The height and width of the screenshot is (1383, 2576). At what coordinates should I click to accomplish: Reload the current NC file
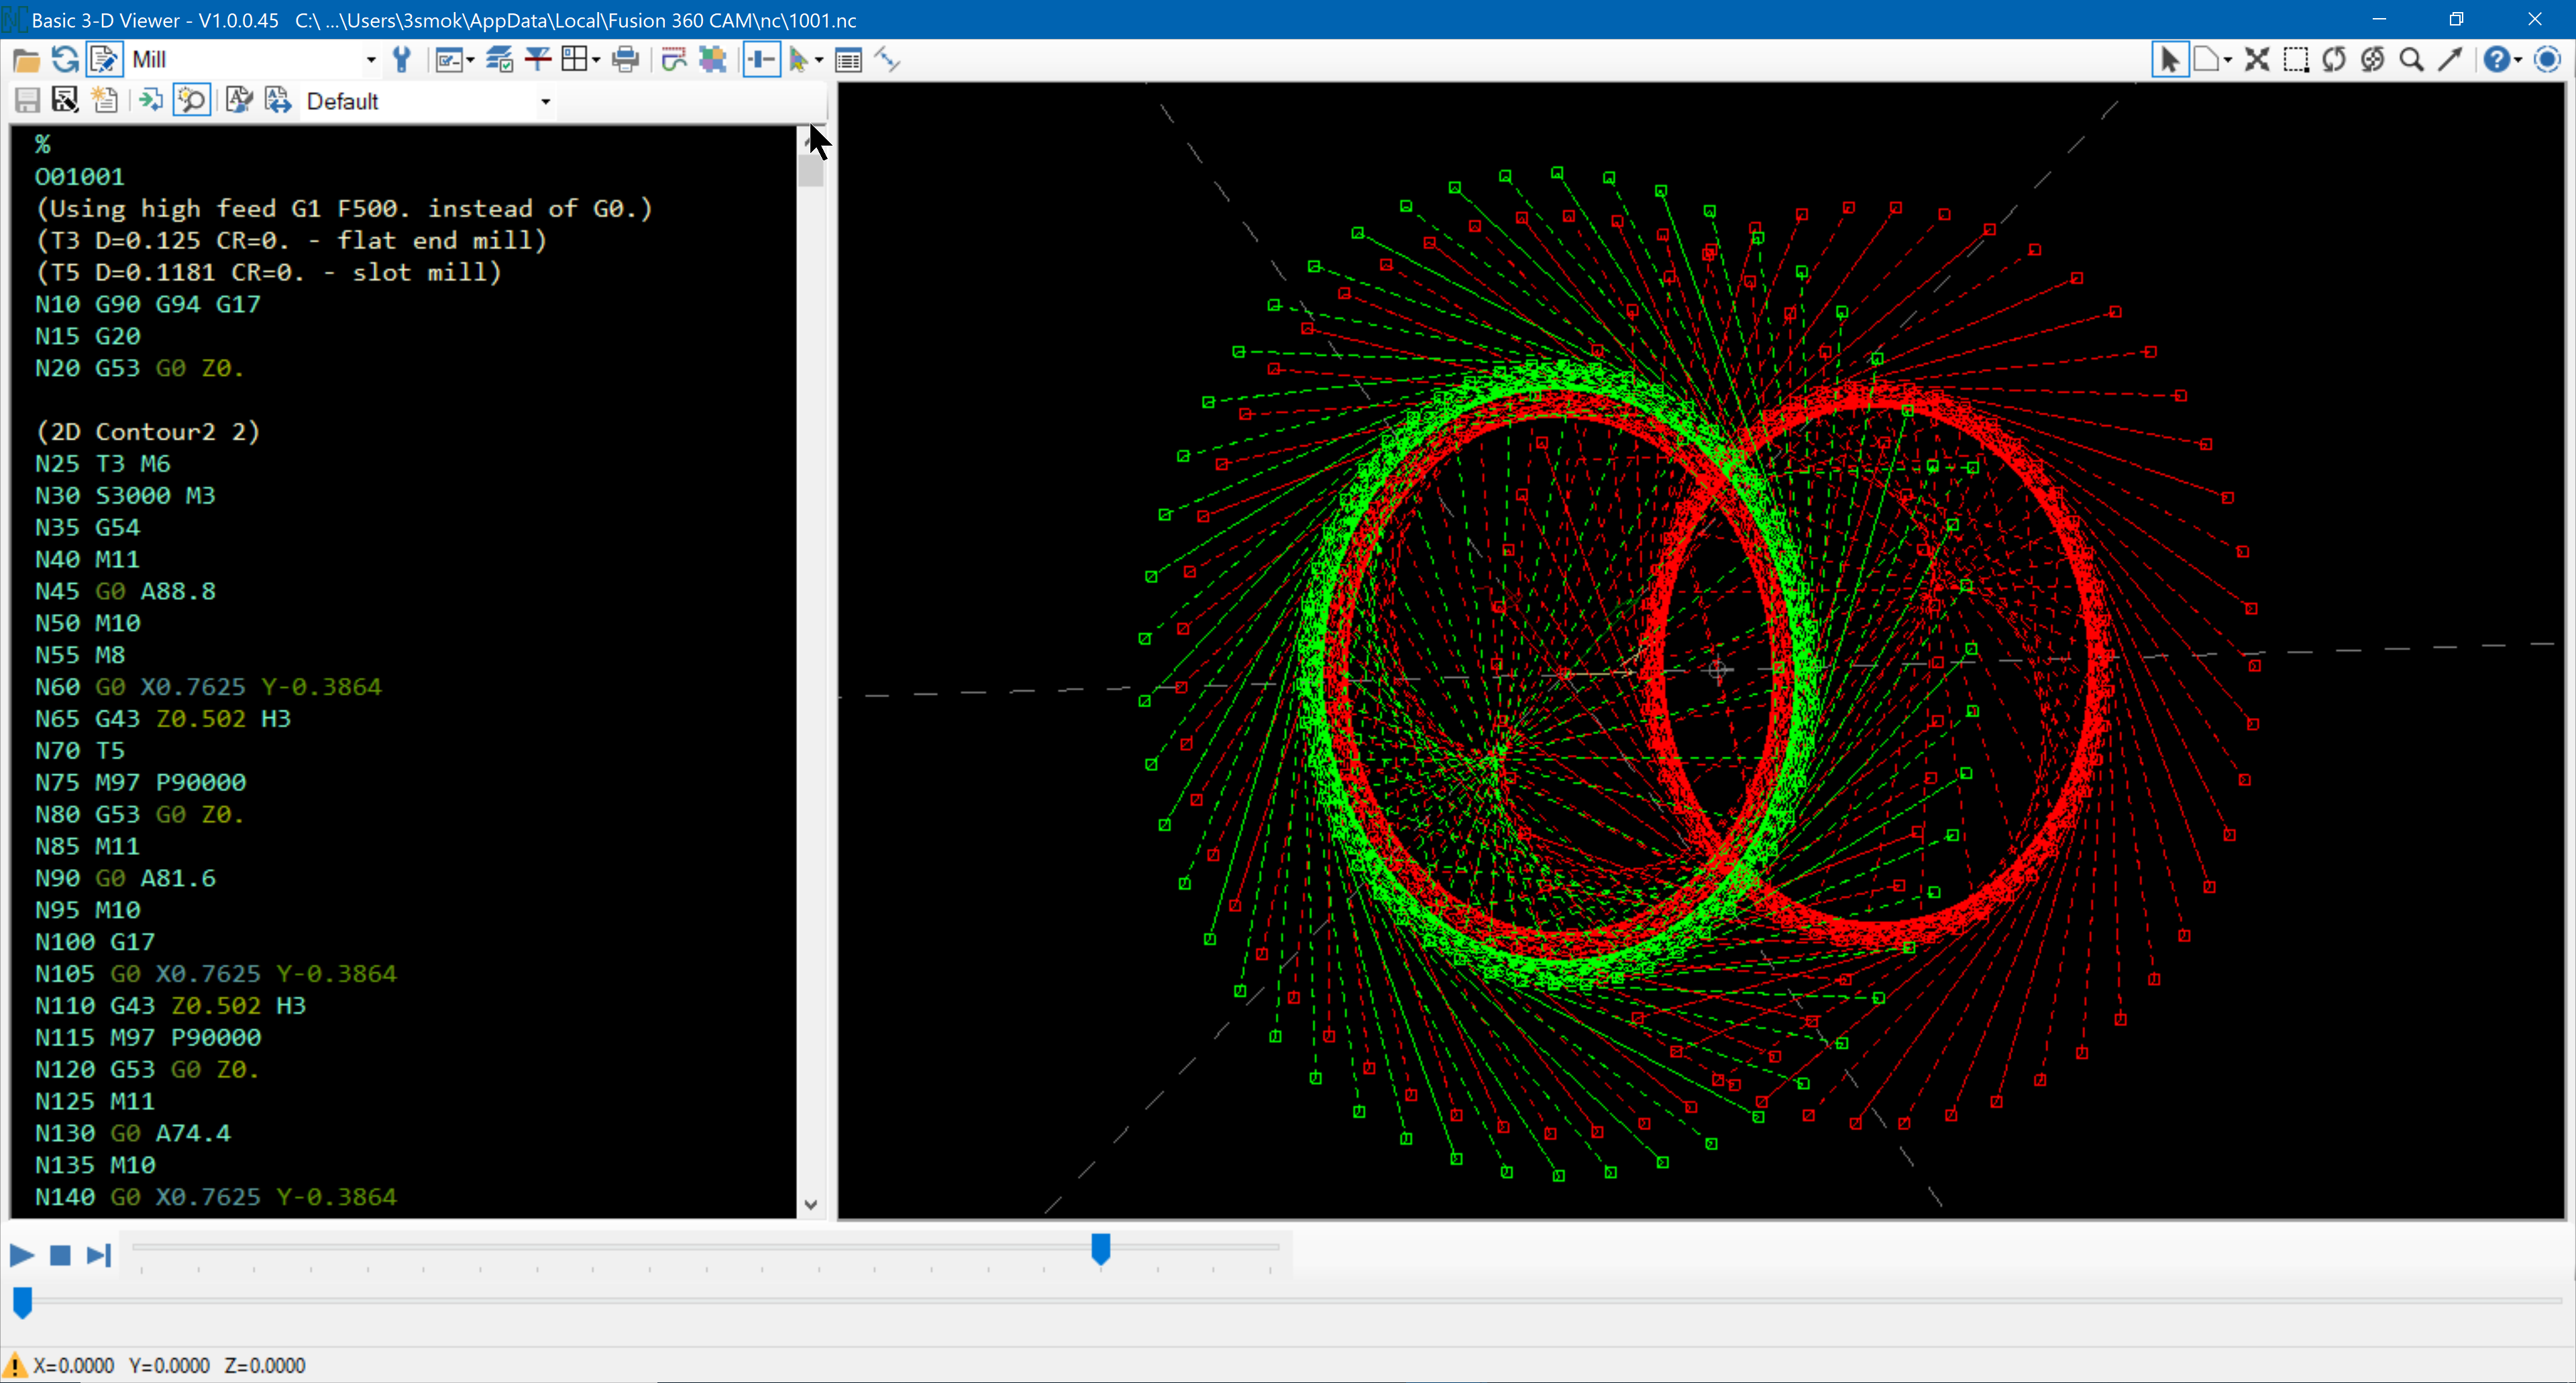(65, 59)
